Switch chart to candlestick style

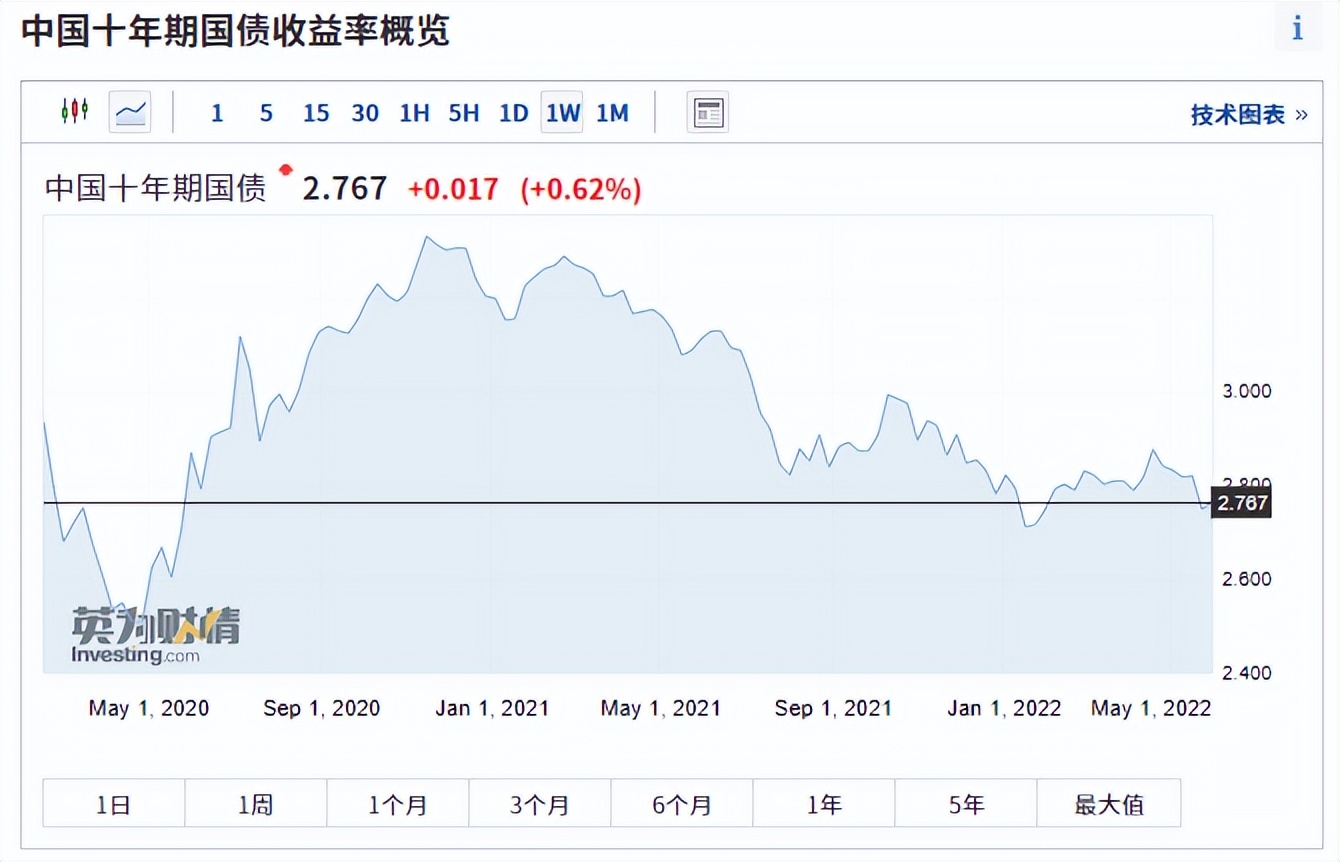[74, 112]
